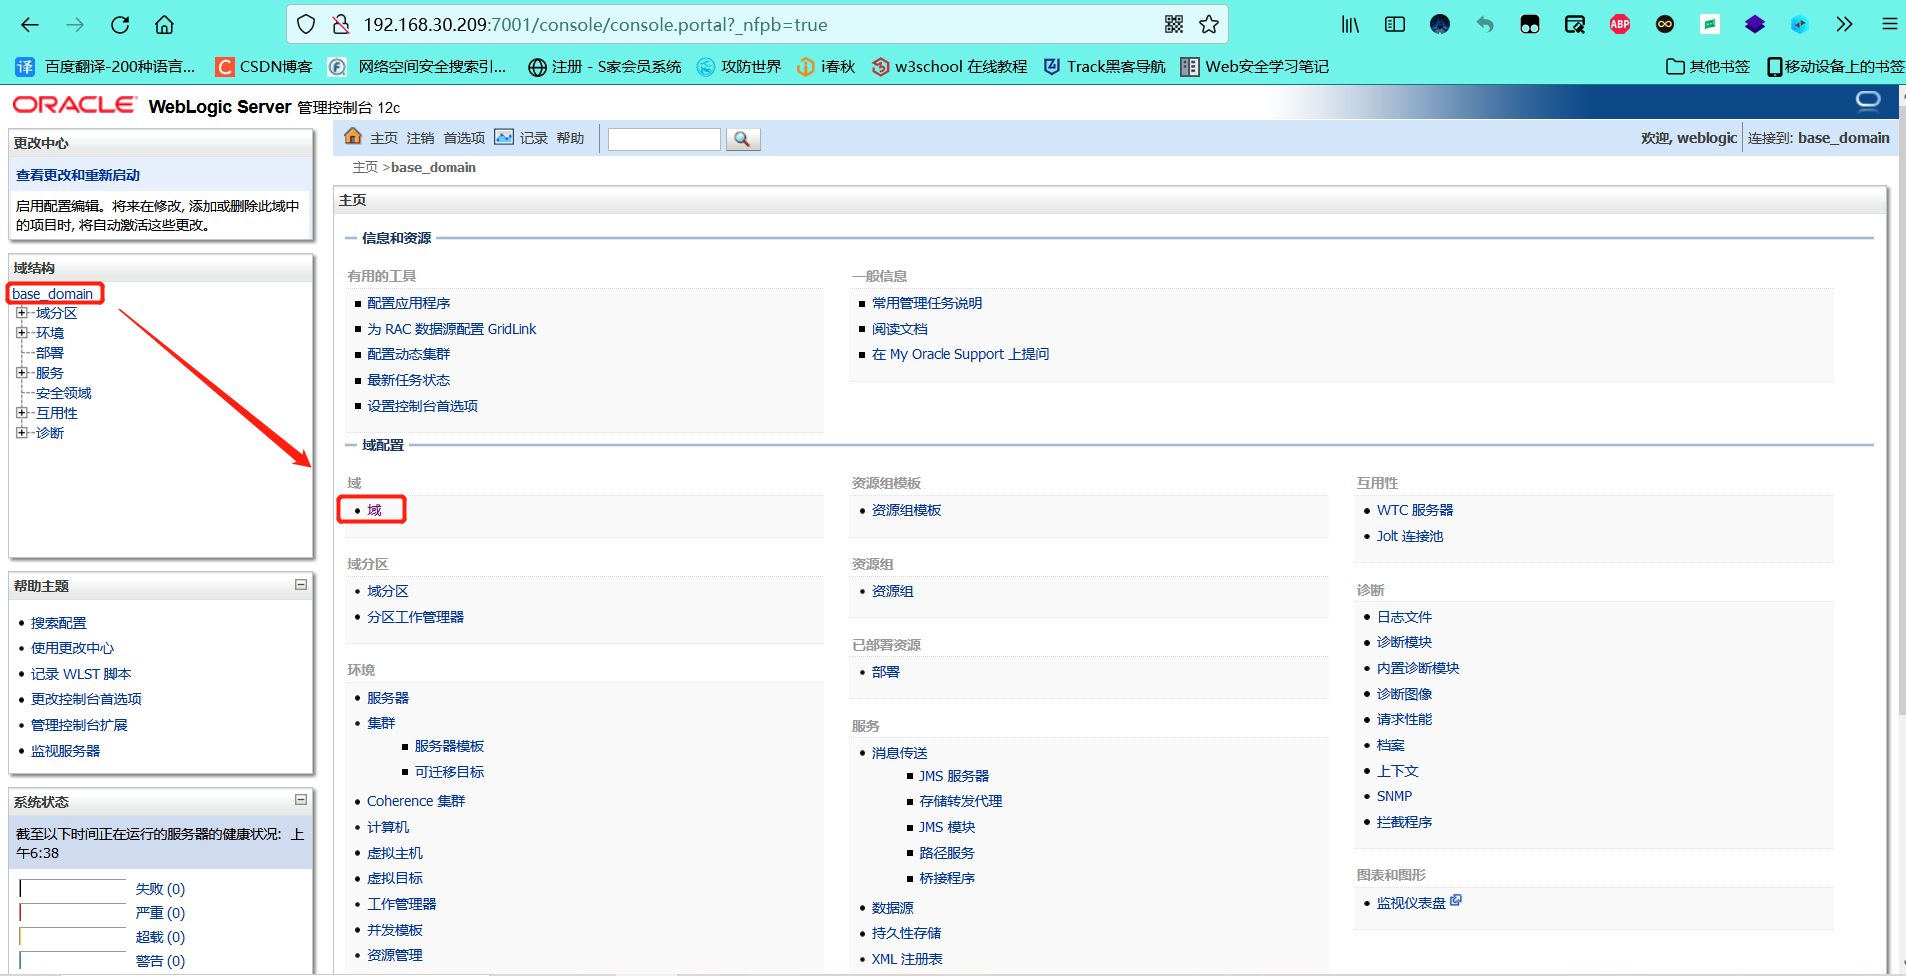This screenshot has width=1906, height=976.
Task: Open the 监视仪表盘 link
Action: 1411,903
